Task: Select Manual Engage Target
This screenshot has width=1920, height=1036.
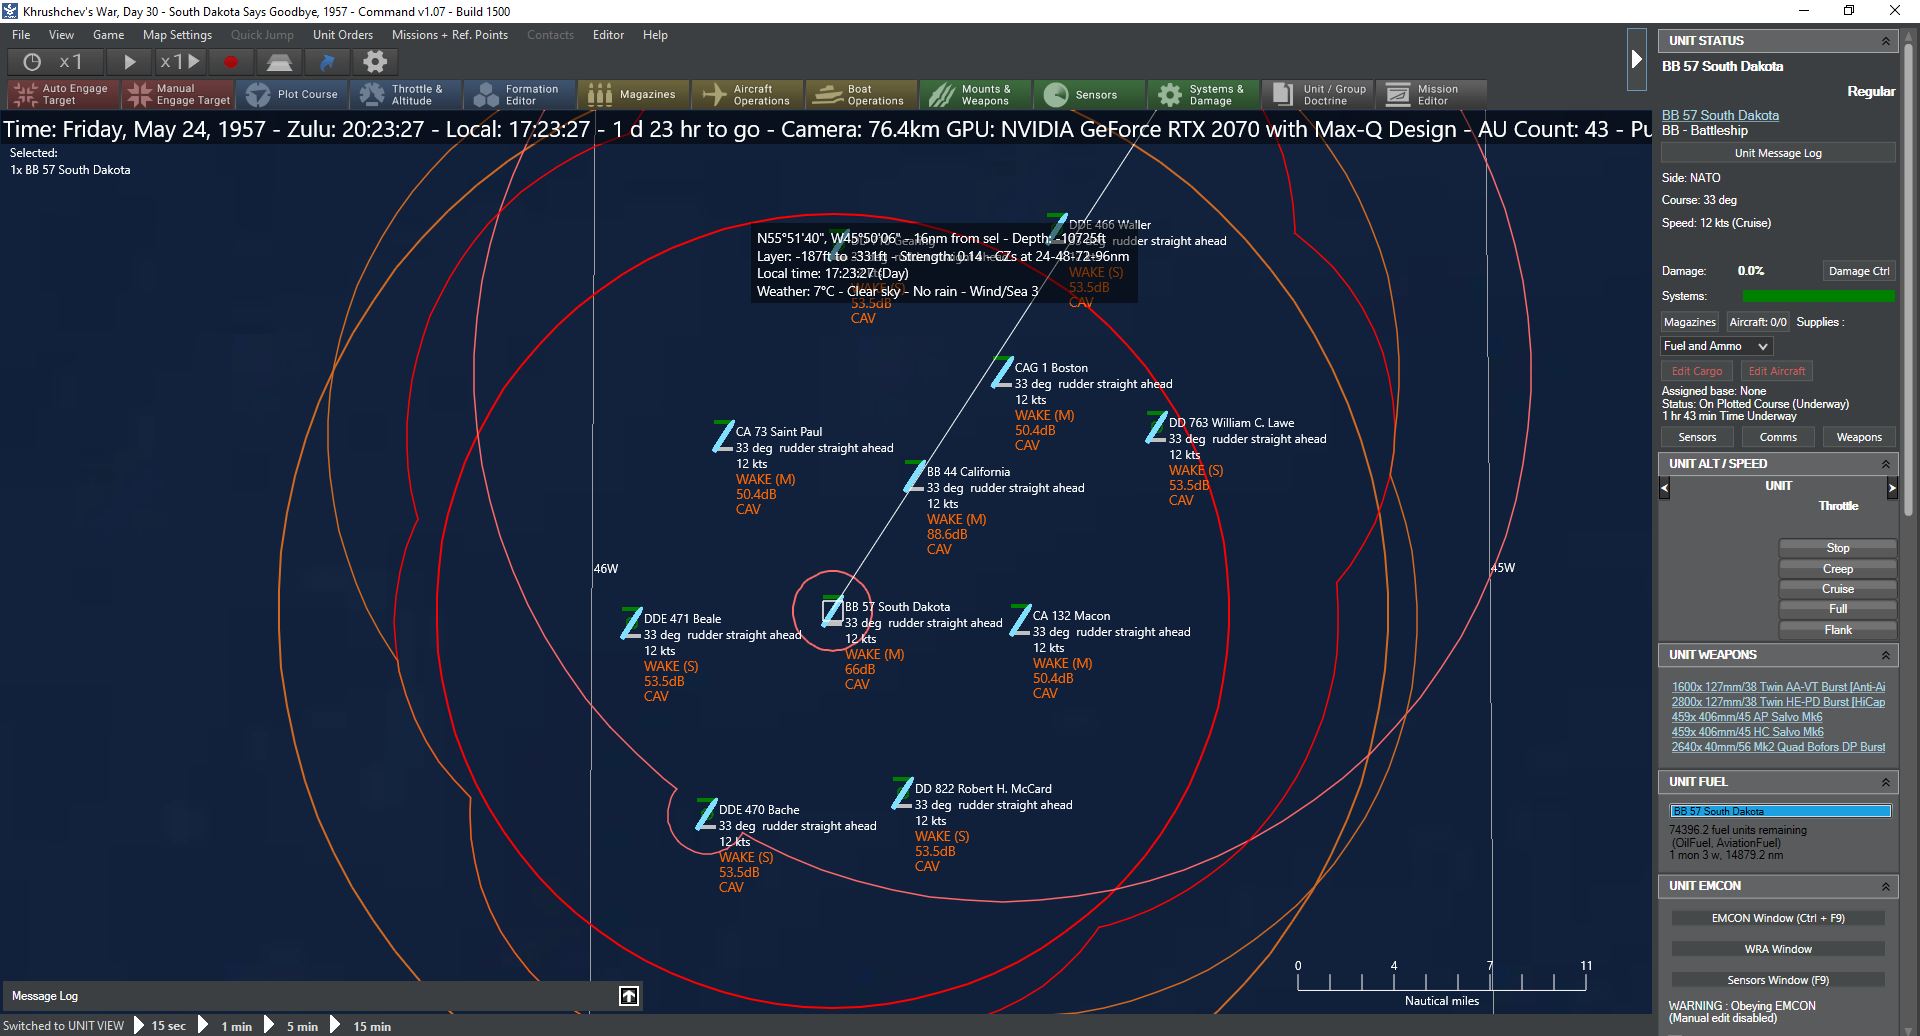Action: (178, 94)
